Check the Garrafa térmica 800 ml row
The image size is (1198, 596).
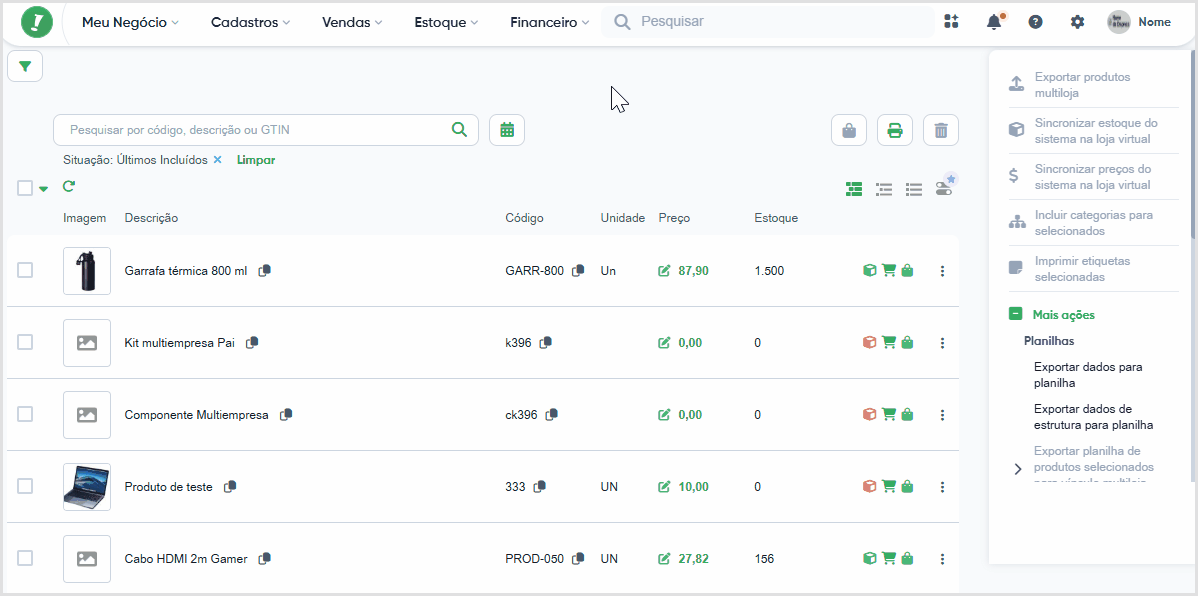[x=25, y=270]
